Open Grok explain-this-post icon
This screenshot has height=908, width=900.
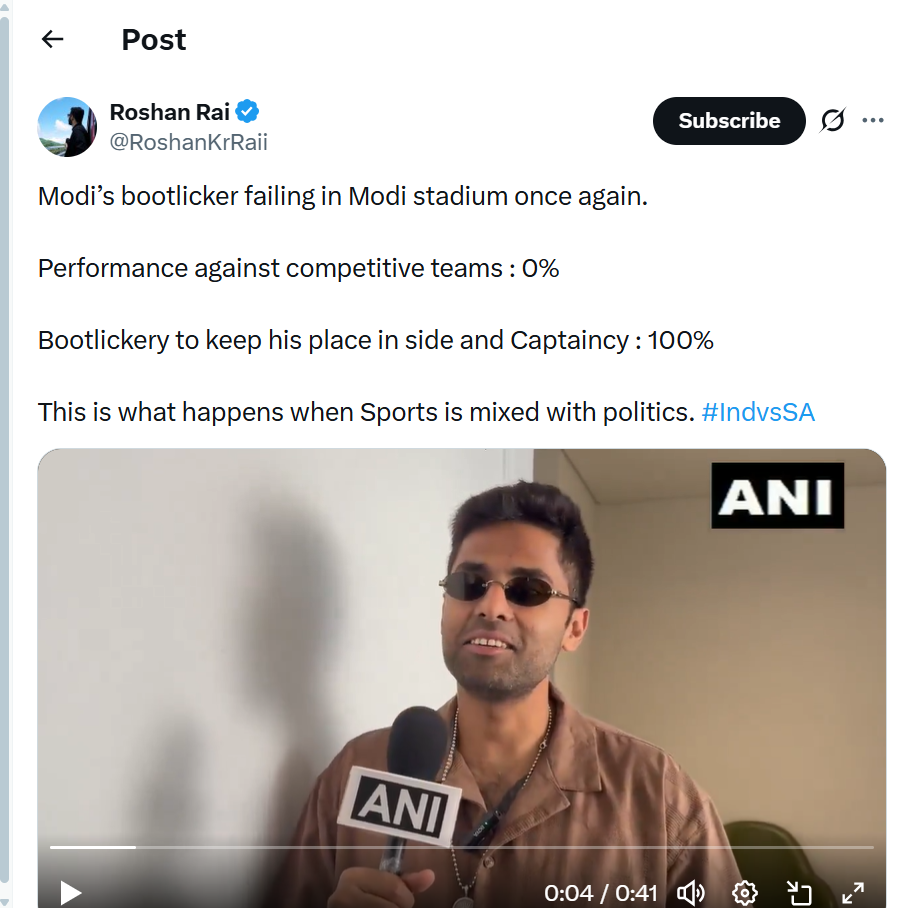(832, 121)
